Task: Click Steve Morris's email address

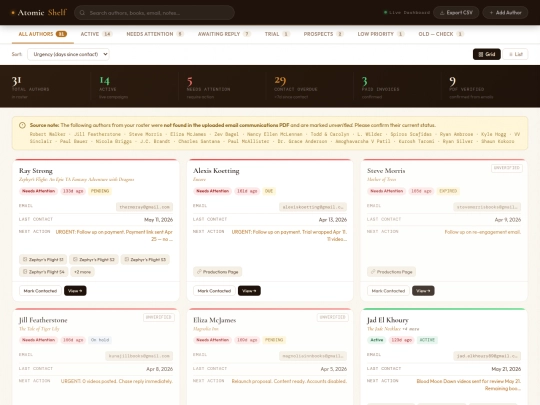Action: [487, 207]
